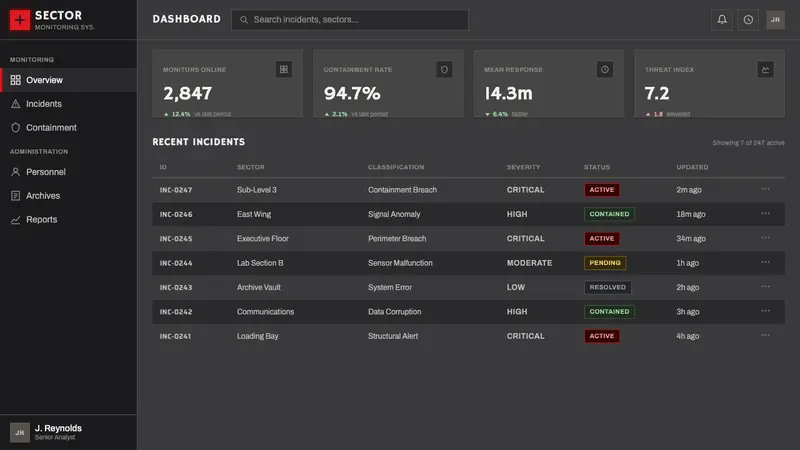Open Incidents in sidebar
Image resolution: width=800 pixels, height=450 pixels.
(68, 104)
